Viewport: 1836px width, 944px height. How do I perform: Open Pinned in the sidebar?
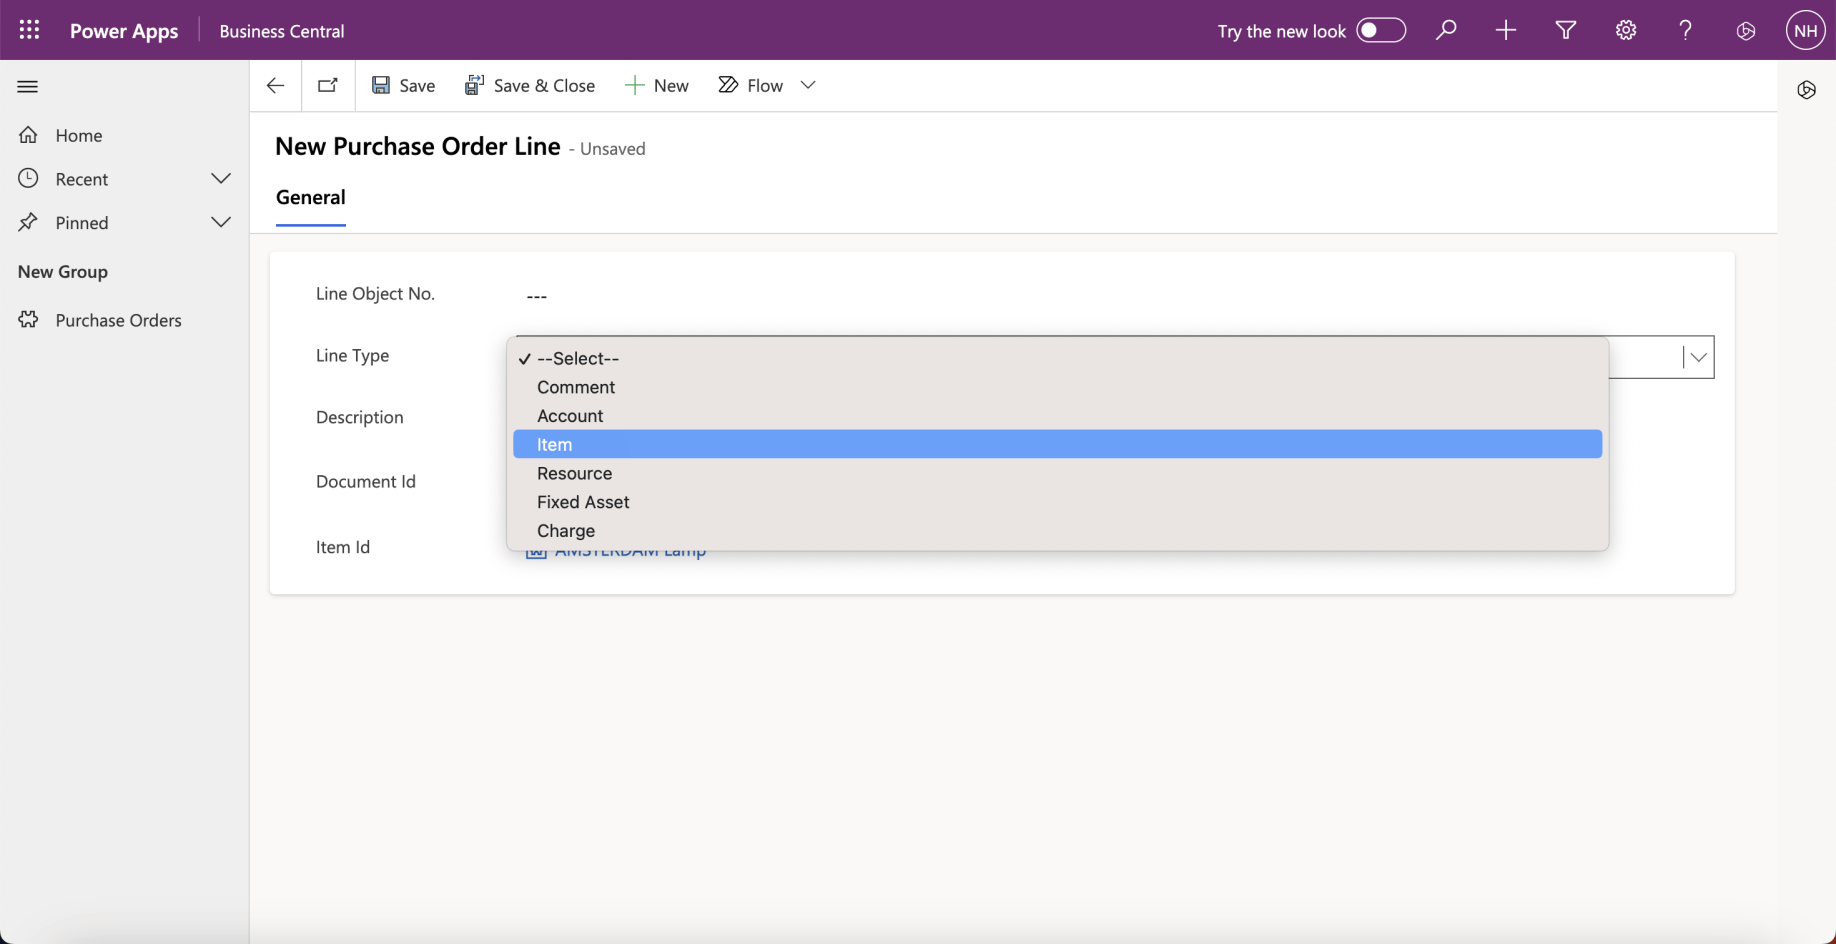click(82, 222)
